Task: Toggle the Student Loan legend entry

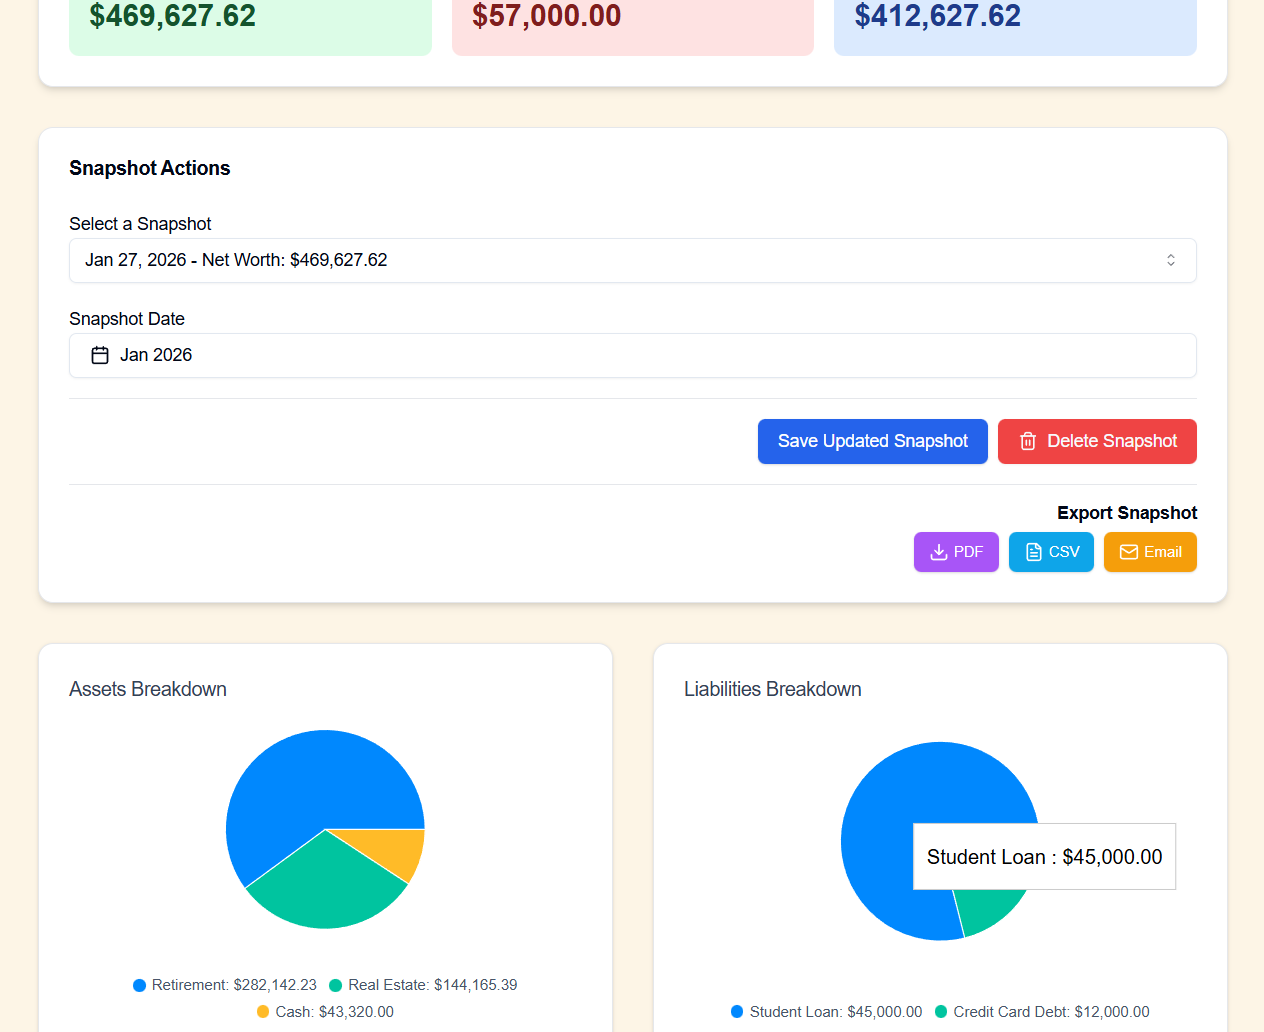Action: click(828, 1012)
